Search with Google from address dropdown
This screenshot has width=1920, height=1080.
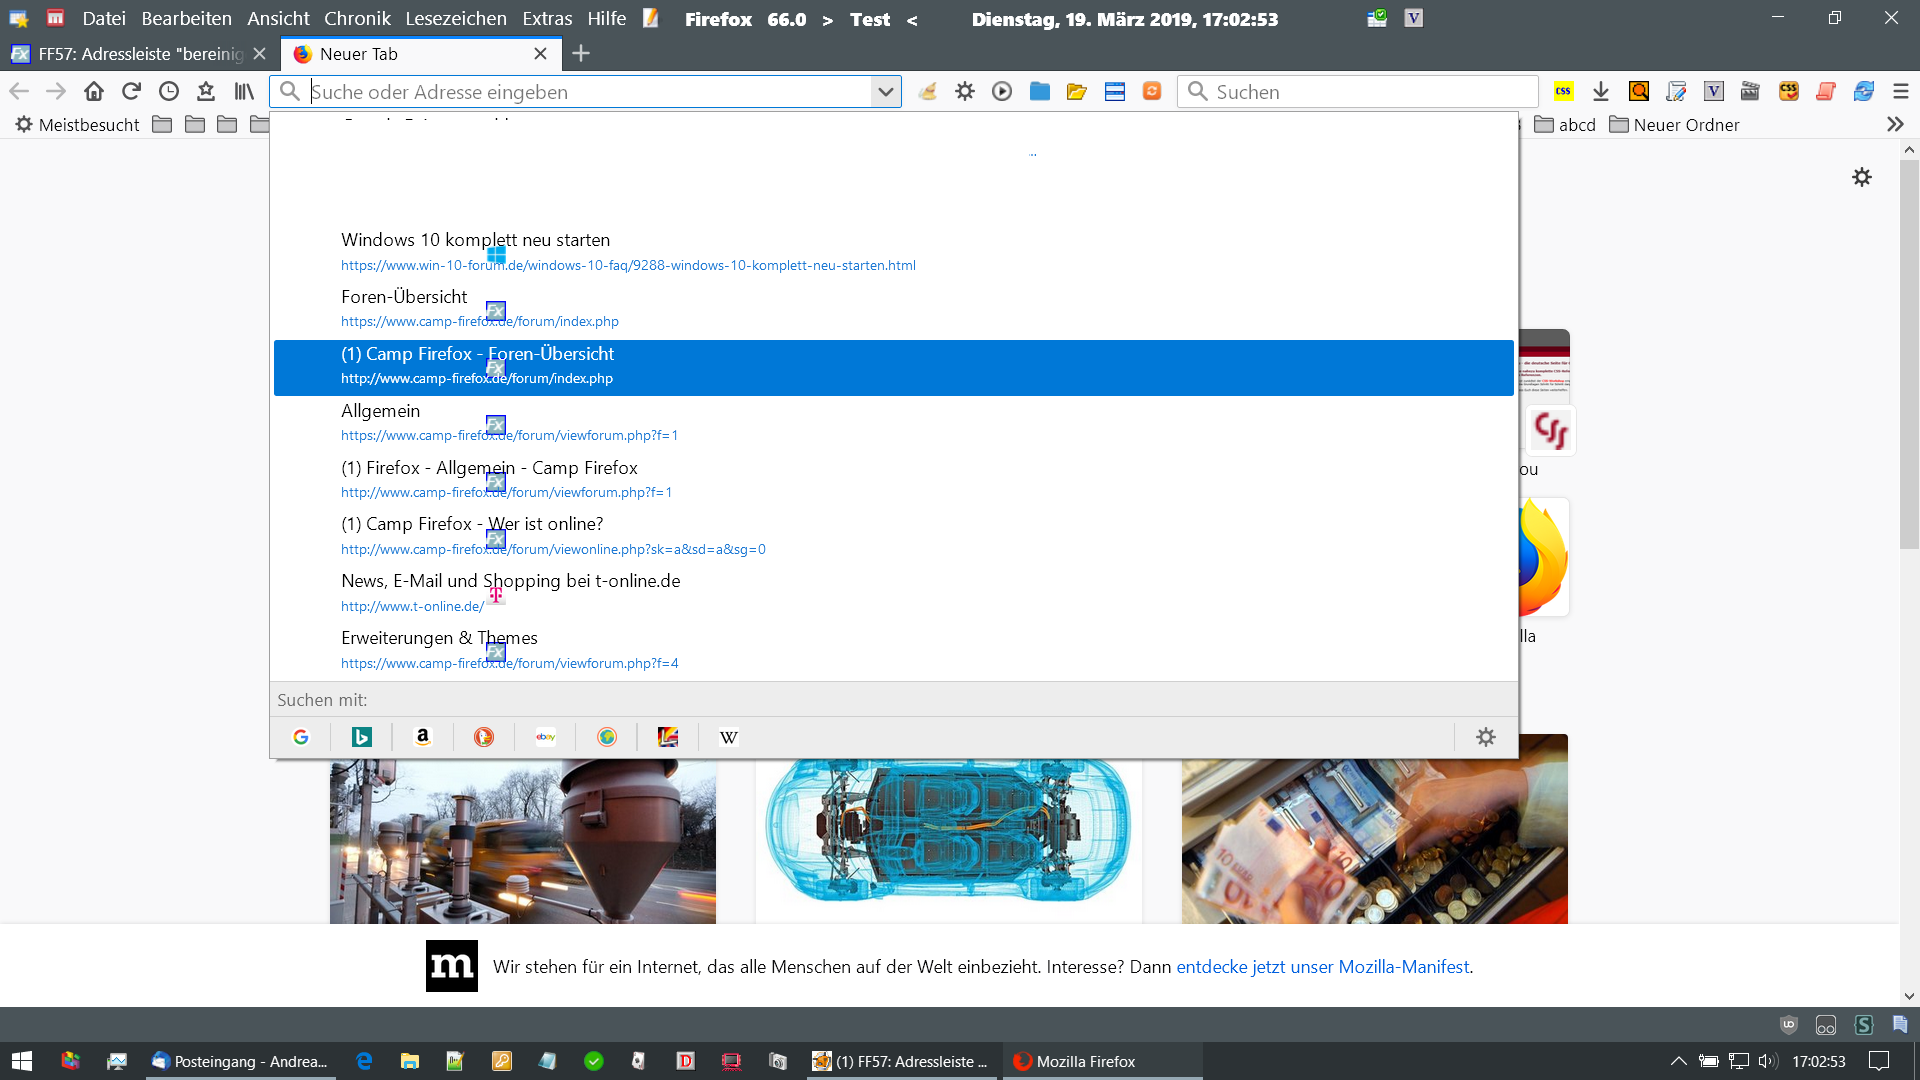(301, 737)
